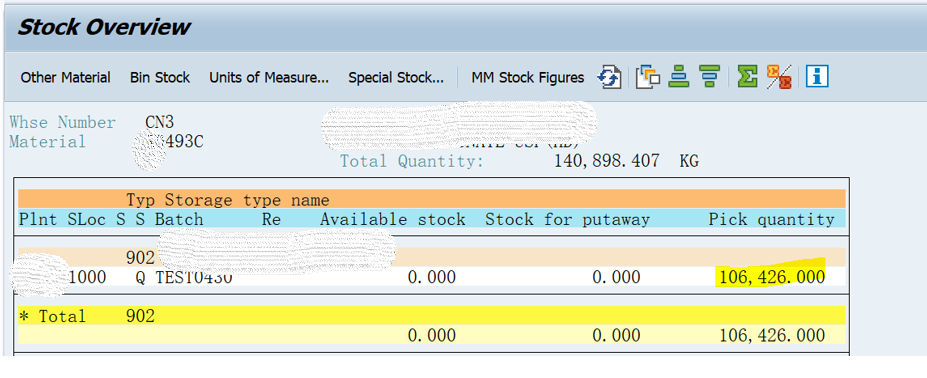Image resolution: width=927 pixels, height=378 pixels.
Task: Click pick quantity 106,426.000 in the Total row
Action: [772, 336]
